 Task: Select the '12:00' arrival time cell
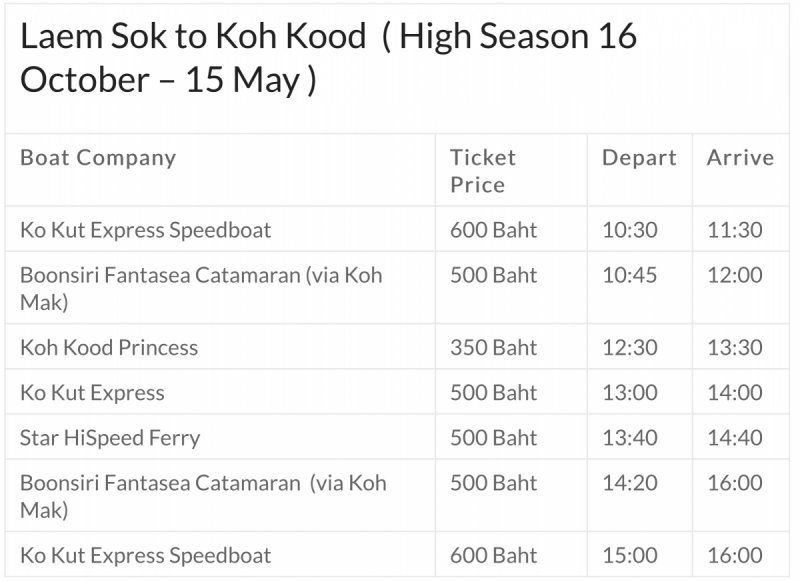coord(735,275)
